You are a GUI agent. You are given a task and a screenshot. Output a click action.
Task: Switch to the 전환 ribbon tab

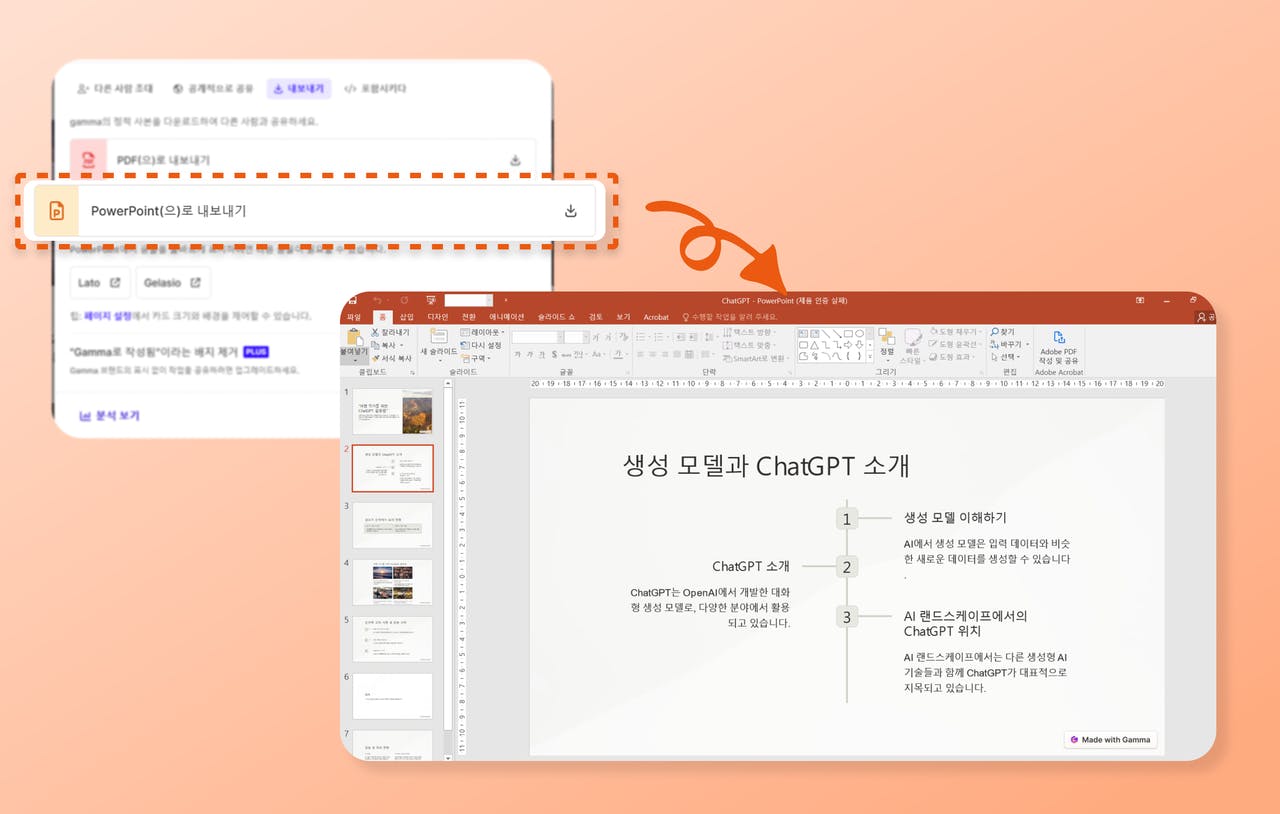pyautogui.click(x=469, y=317)
